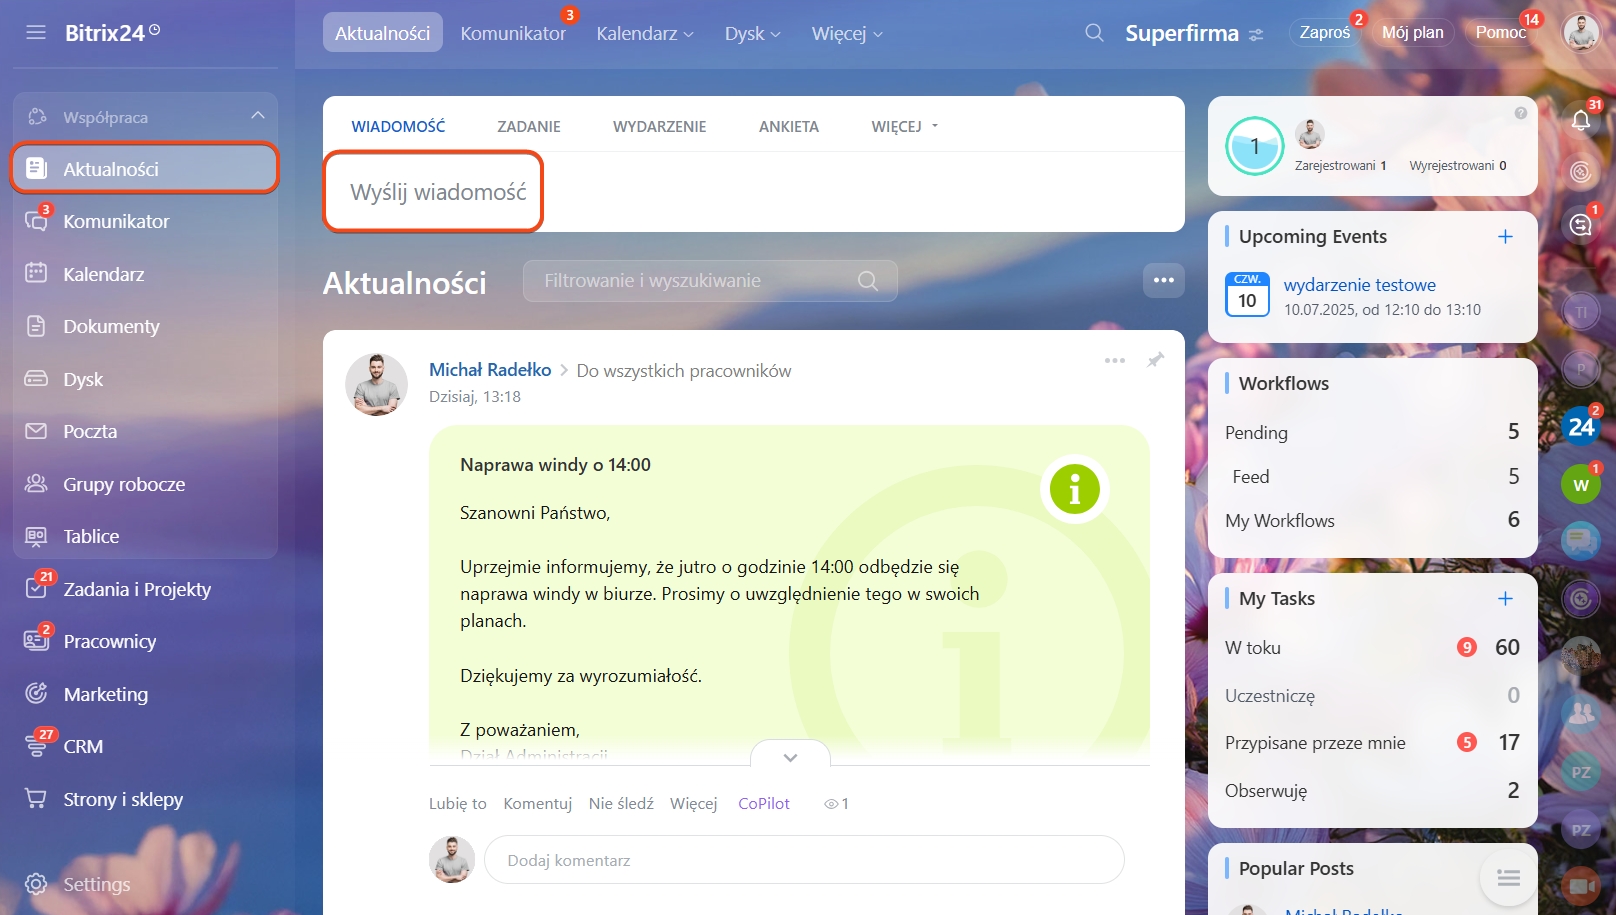Open W toku tasks row

[1372, 647]
